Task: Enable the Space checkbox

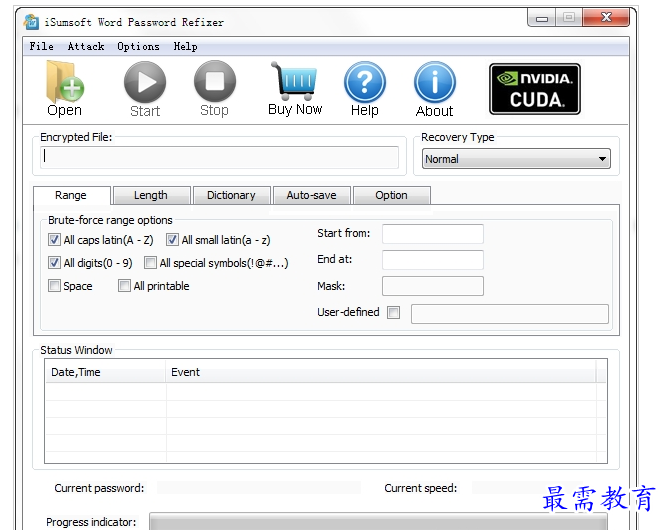Action: point(54,286)
